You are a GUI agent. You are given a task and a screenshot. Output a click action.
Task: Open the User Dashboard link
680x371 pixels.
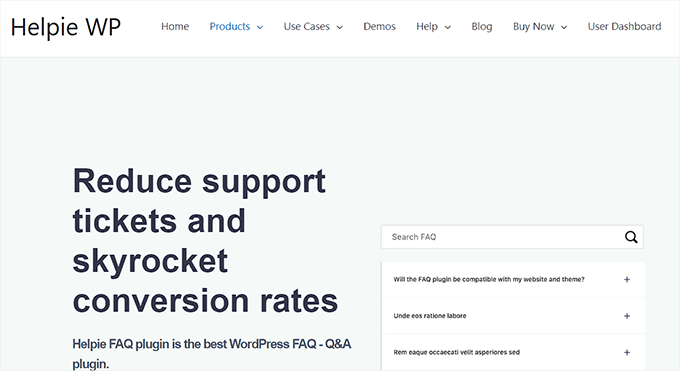click(624, 26)
